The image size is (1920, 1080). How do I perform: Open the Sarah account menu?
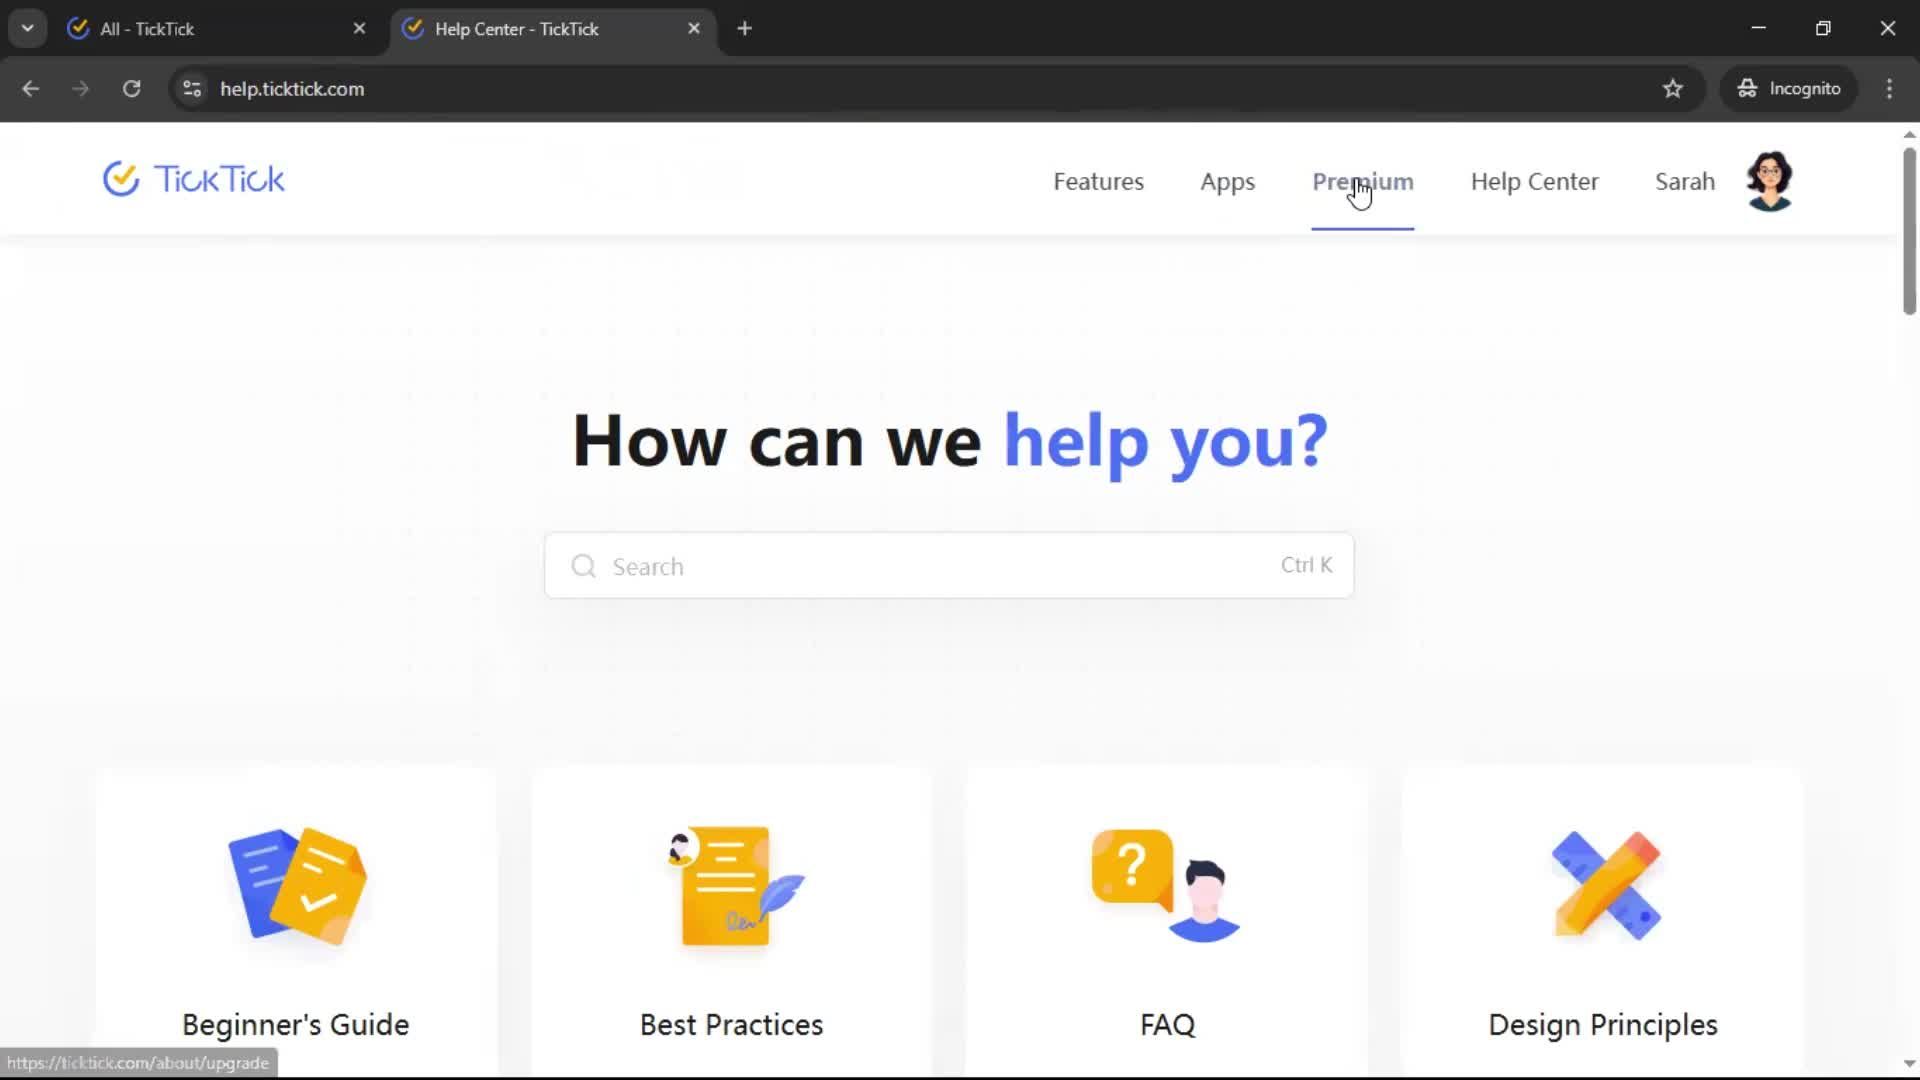pos(1684,182)
